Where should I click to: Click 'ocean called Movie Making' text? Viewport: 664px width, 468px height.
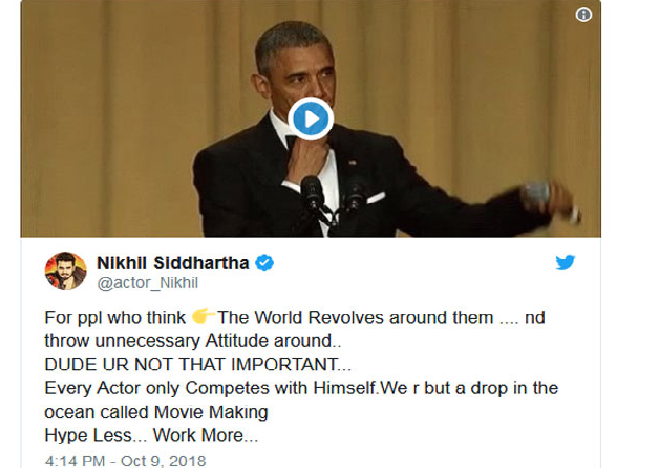pyautogui.click(x=156, y=412)
